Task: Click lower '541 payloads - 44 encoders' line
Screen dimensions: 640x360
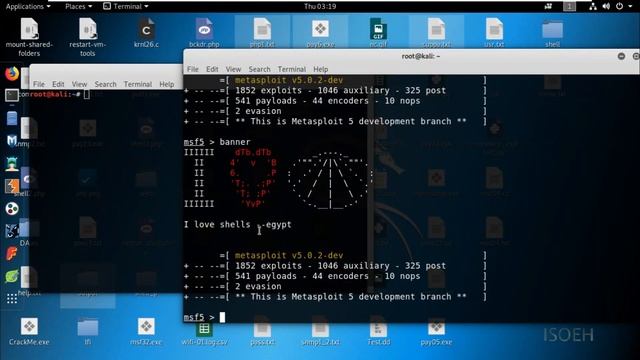Action: pos(327,276)
